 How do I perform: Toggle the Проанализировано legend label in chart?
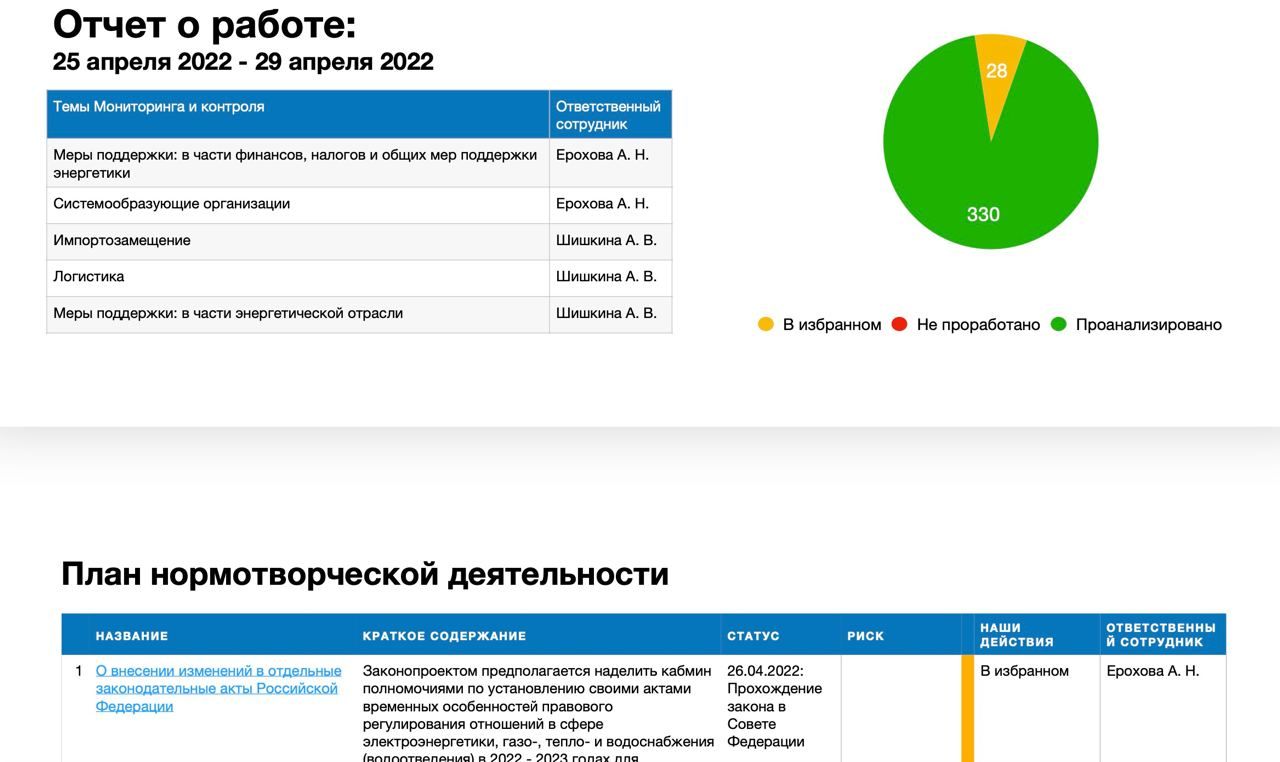point(1148,325)
